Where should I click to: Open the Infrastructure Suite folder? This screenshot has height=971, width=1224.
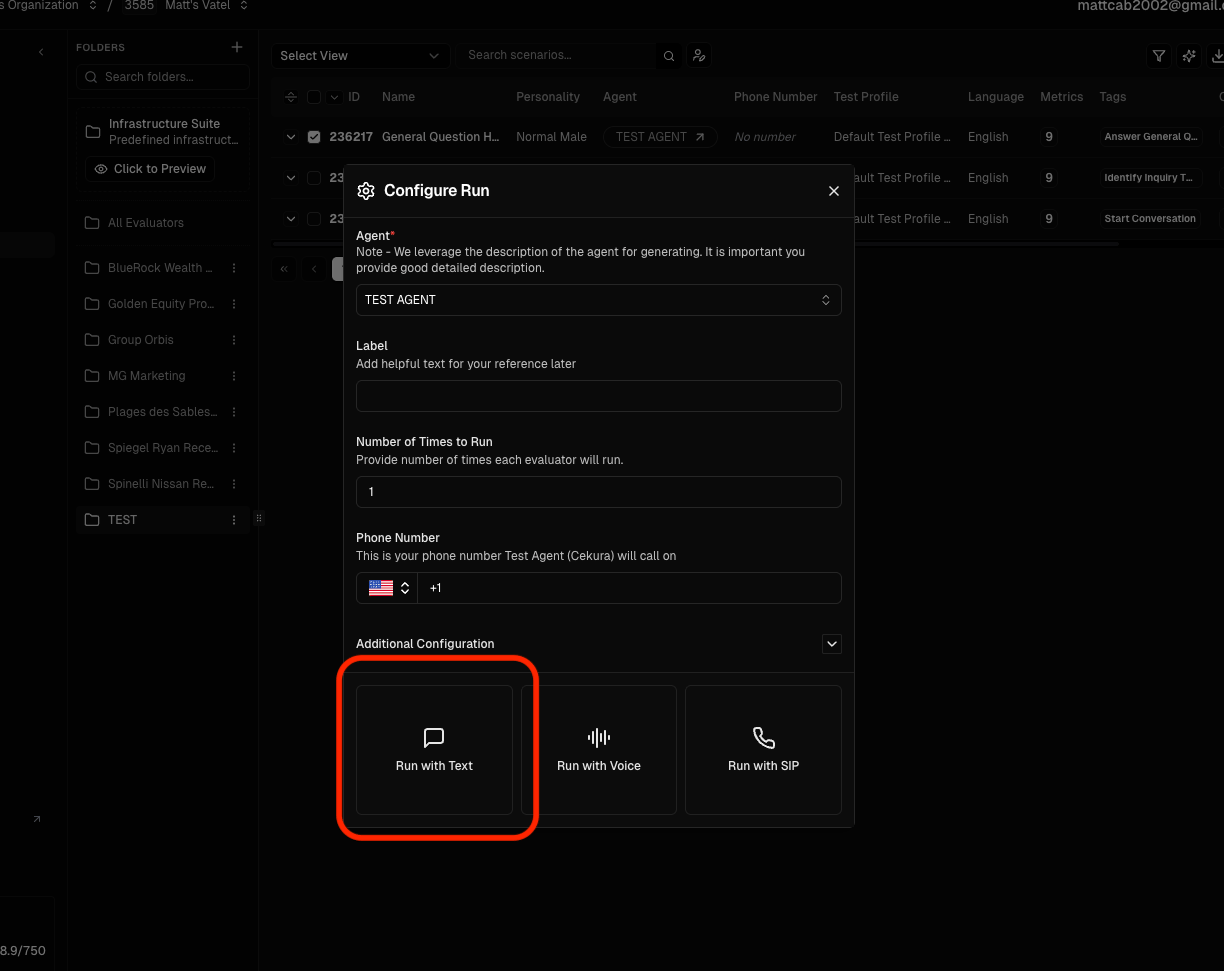(164, 131)
